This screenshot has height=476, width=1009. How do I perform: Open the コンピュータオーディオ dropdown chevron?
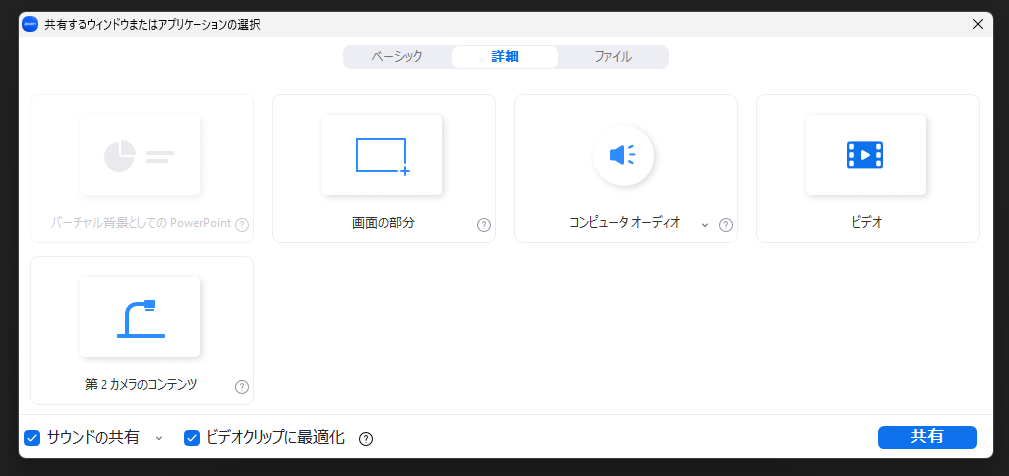[704, 225]
